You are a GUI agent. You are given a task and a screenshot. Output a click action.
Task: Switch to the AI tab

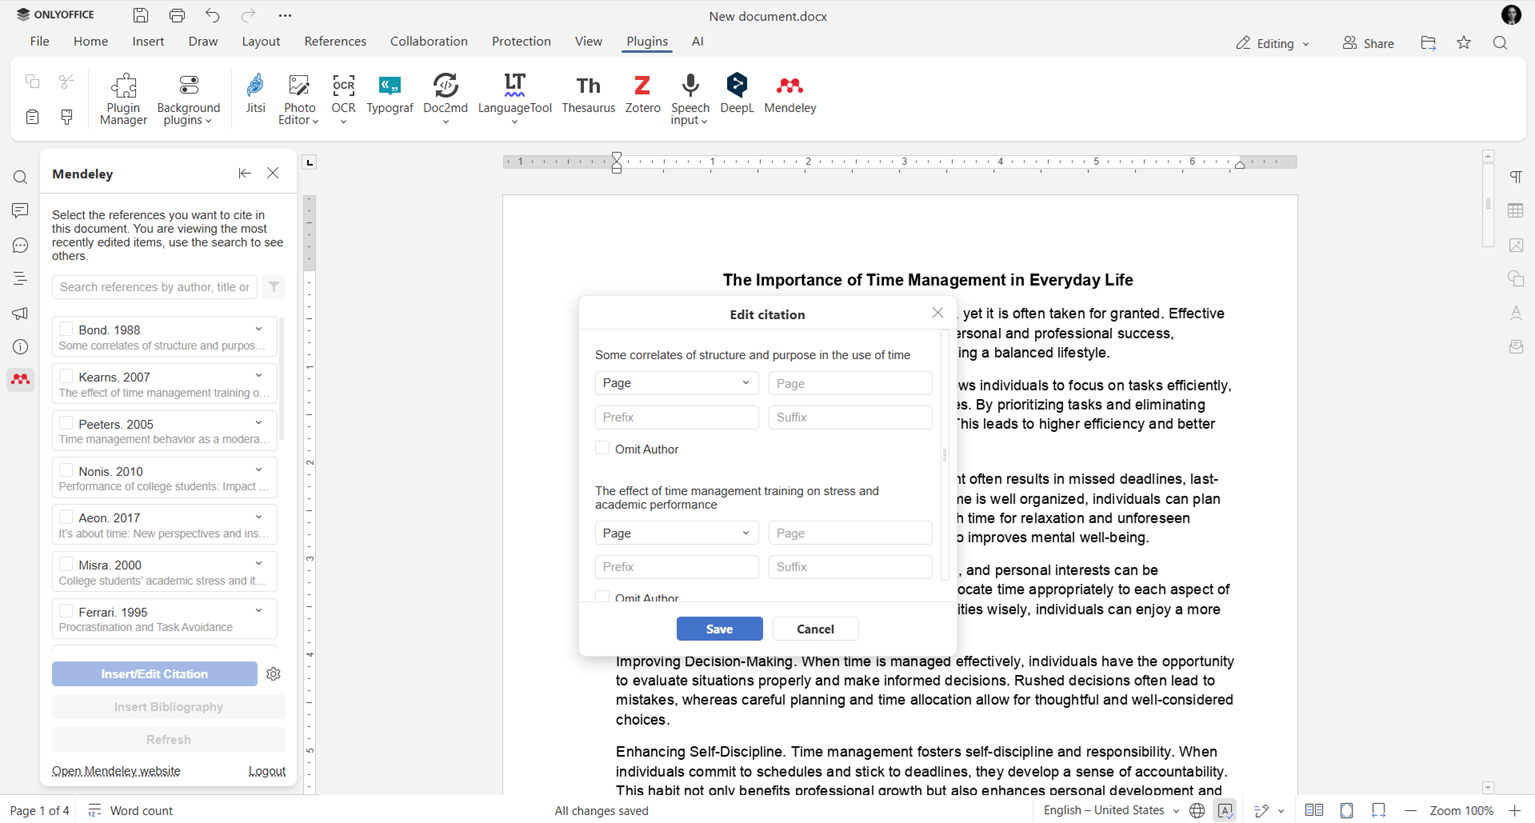click(697, 41)
